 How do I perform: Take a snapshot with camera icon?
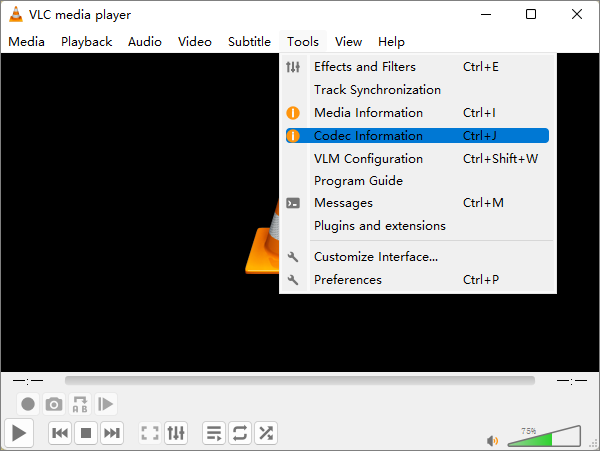pyautogui.click(x=54, y=404)
